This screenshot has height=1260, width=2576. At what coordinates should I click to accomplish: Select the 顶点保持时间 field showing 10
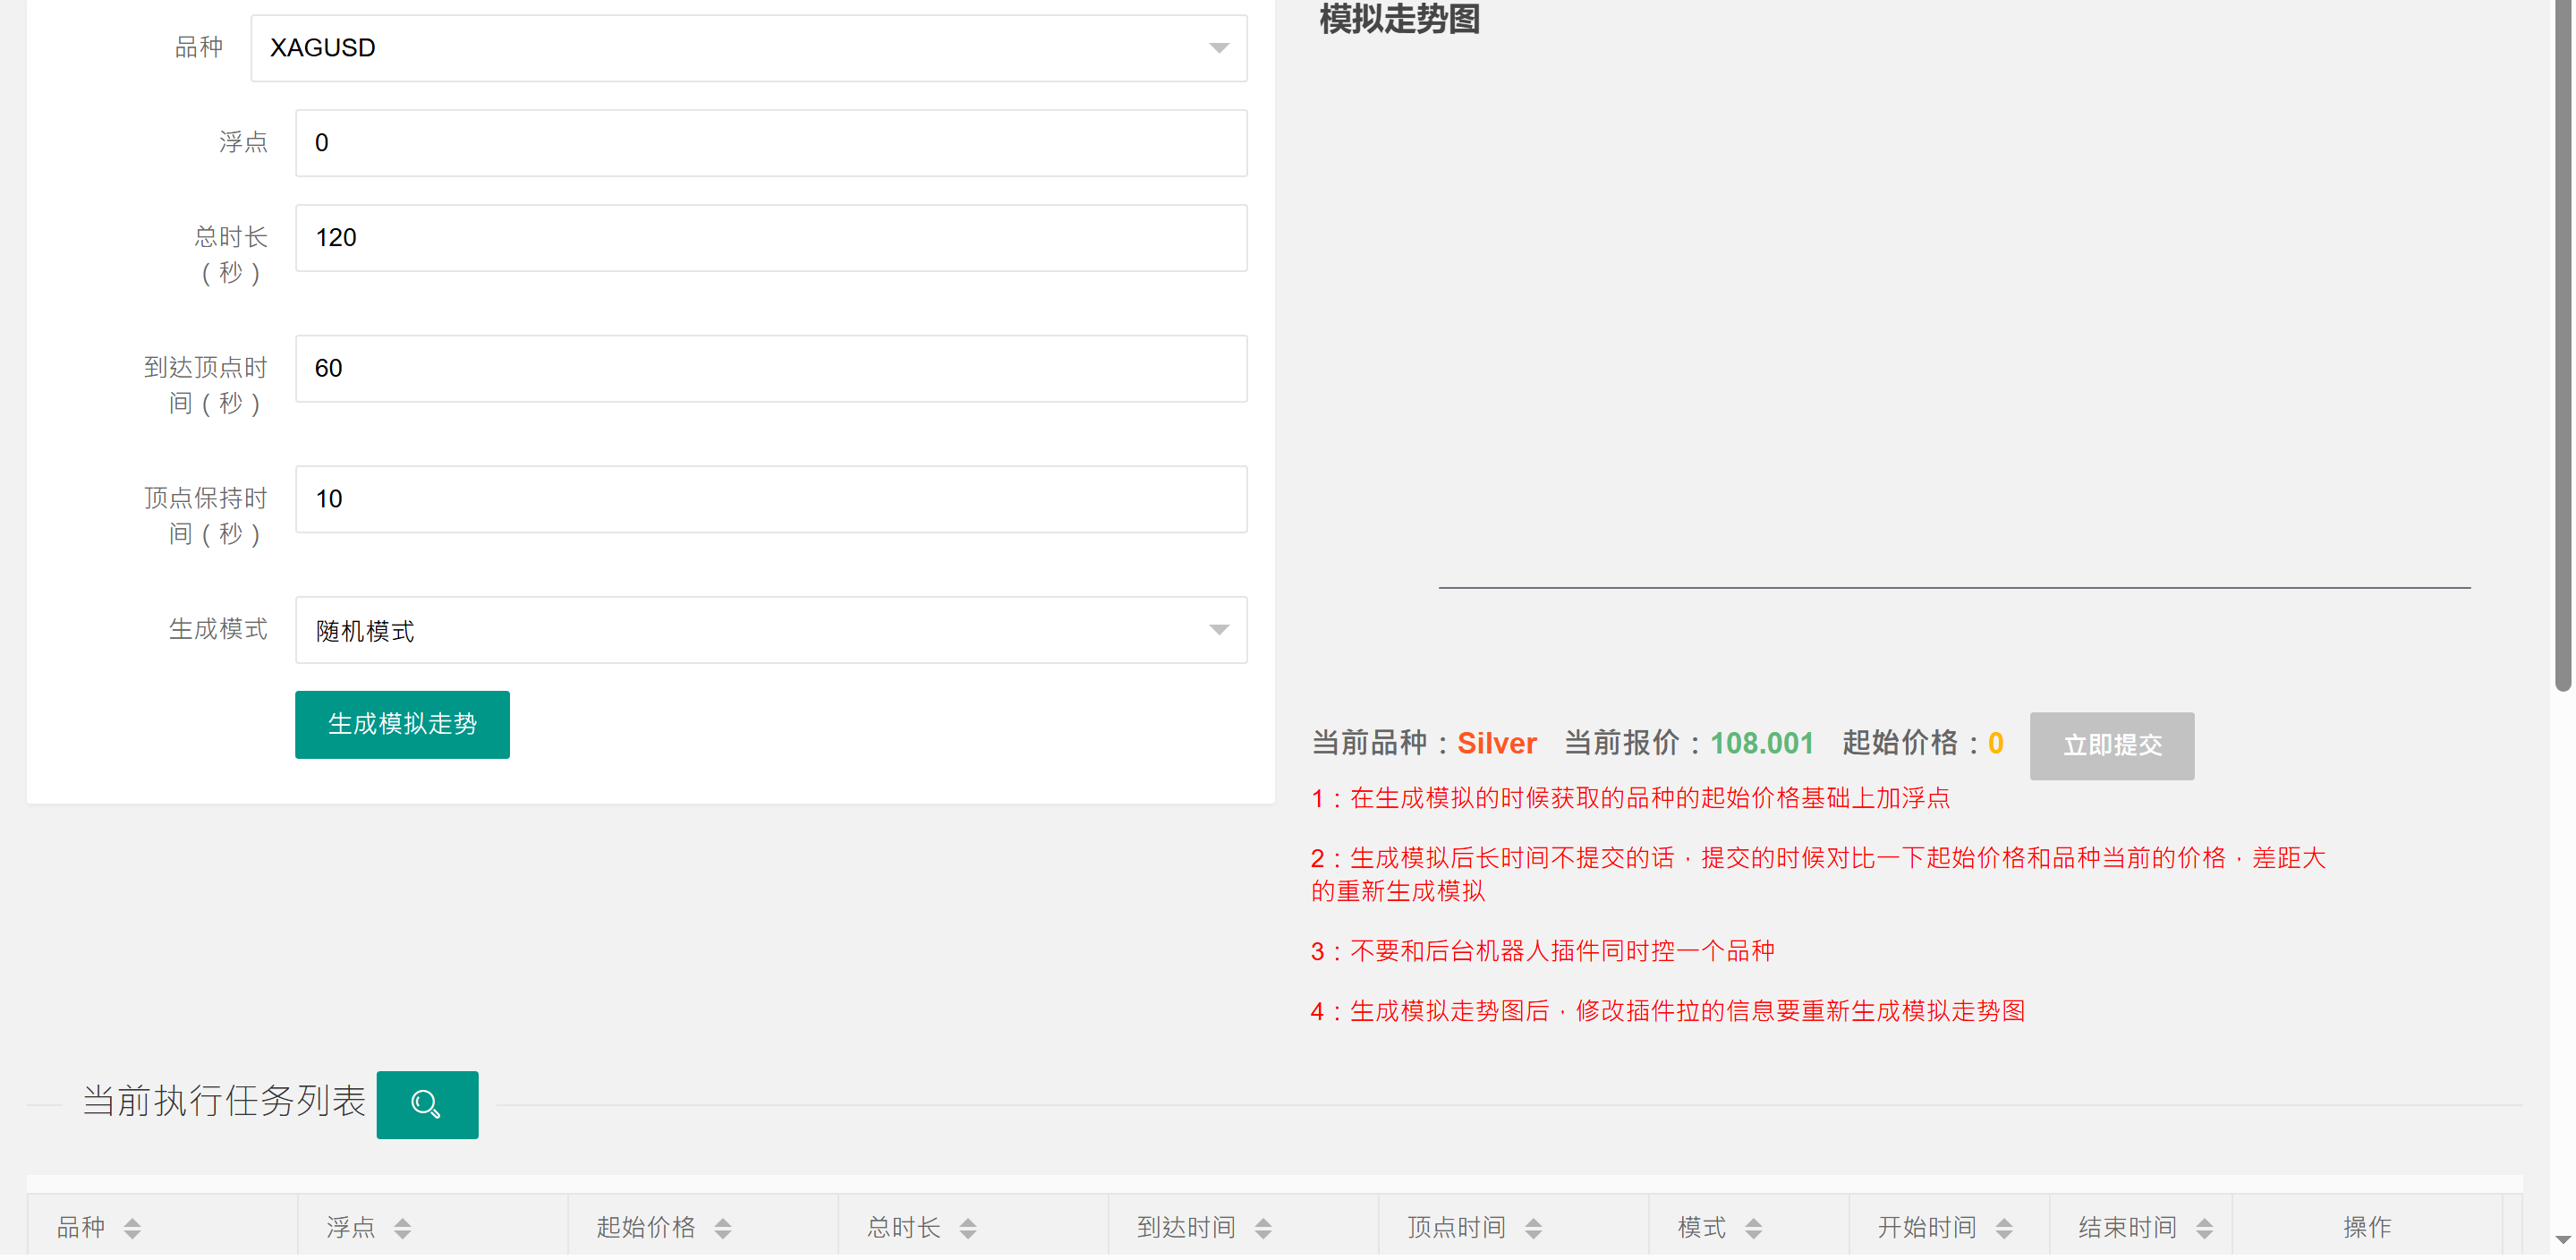pyautogui.click(x=770, y=499)
